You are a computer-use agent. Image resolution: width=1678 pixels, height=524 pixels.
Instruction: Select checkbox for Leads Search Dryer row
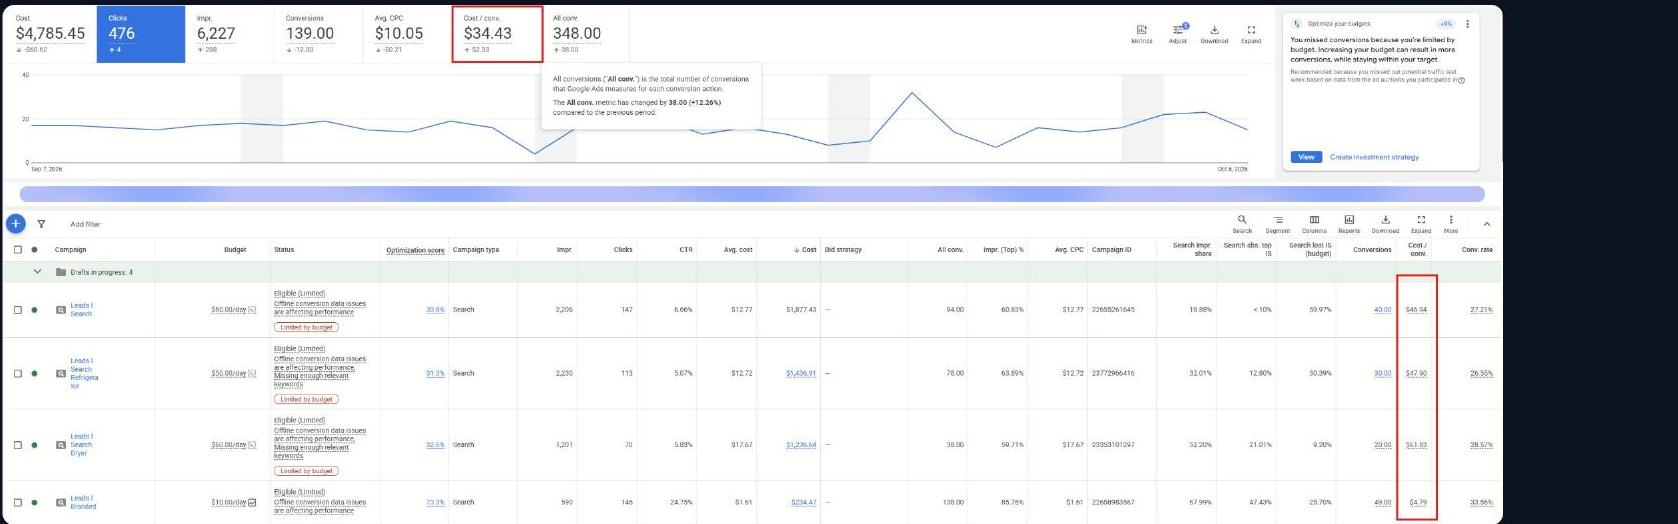pyautogui.click(x=17, y=445)
